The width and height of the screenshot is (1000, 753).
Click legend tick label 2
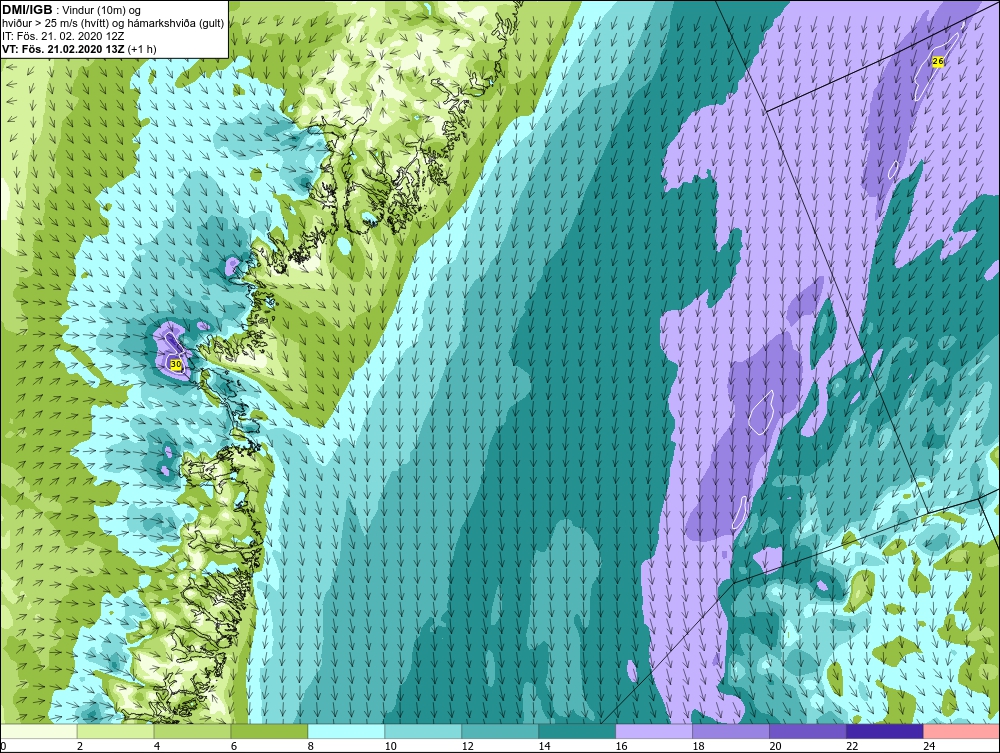pos(80,746)
